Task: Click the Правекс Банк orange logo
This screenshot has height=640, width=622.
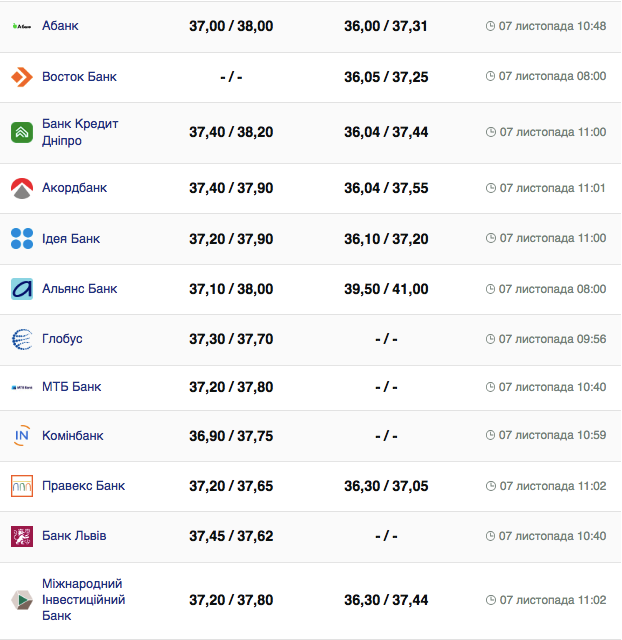Action: (22, 486)
